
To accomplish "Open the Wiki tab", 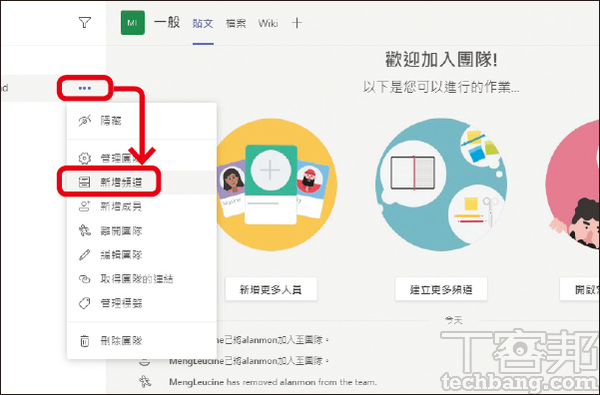I will pyautogui.click(x=268, y=23).
